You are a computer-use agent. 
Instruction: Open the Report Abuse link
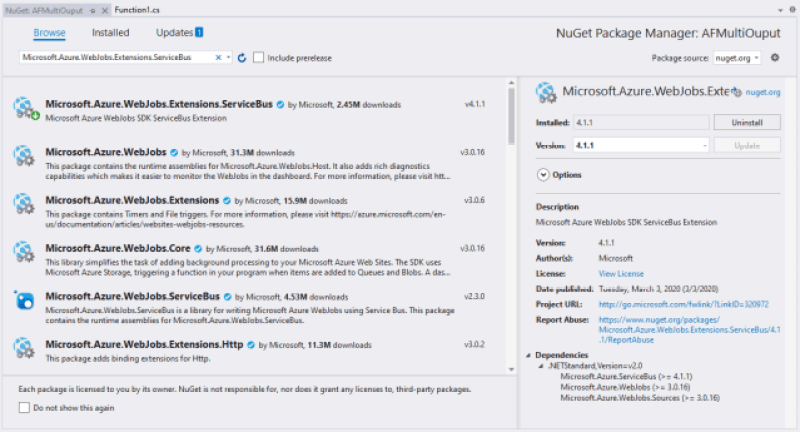click(689, 330)
